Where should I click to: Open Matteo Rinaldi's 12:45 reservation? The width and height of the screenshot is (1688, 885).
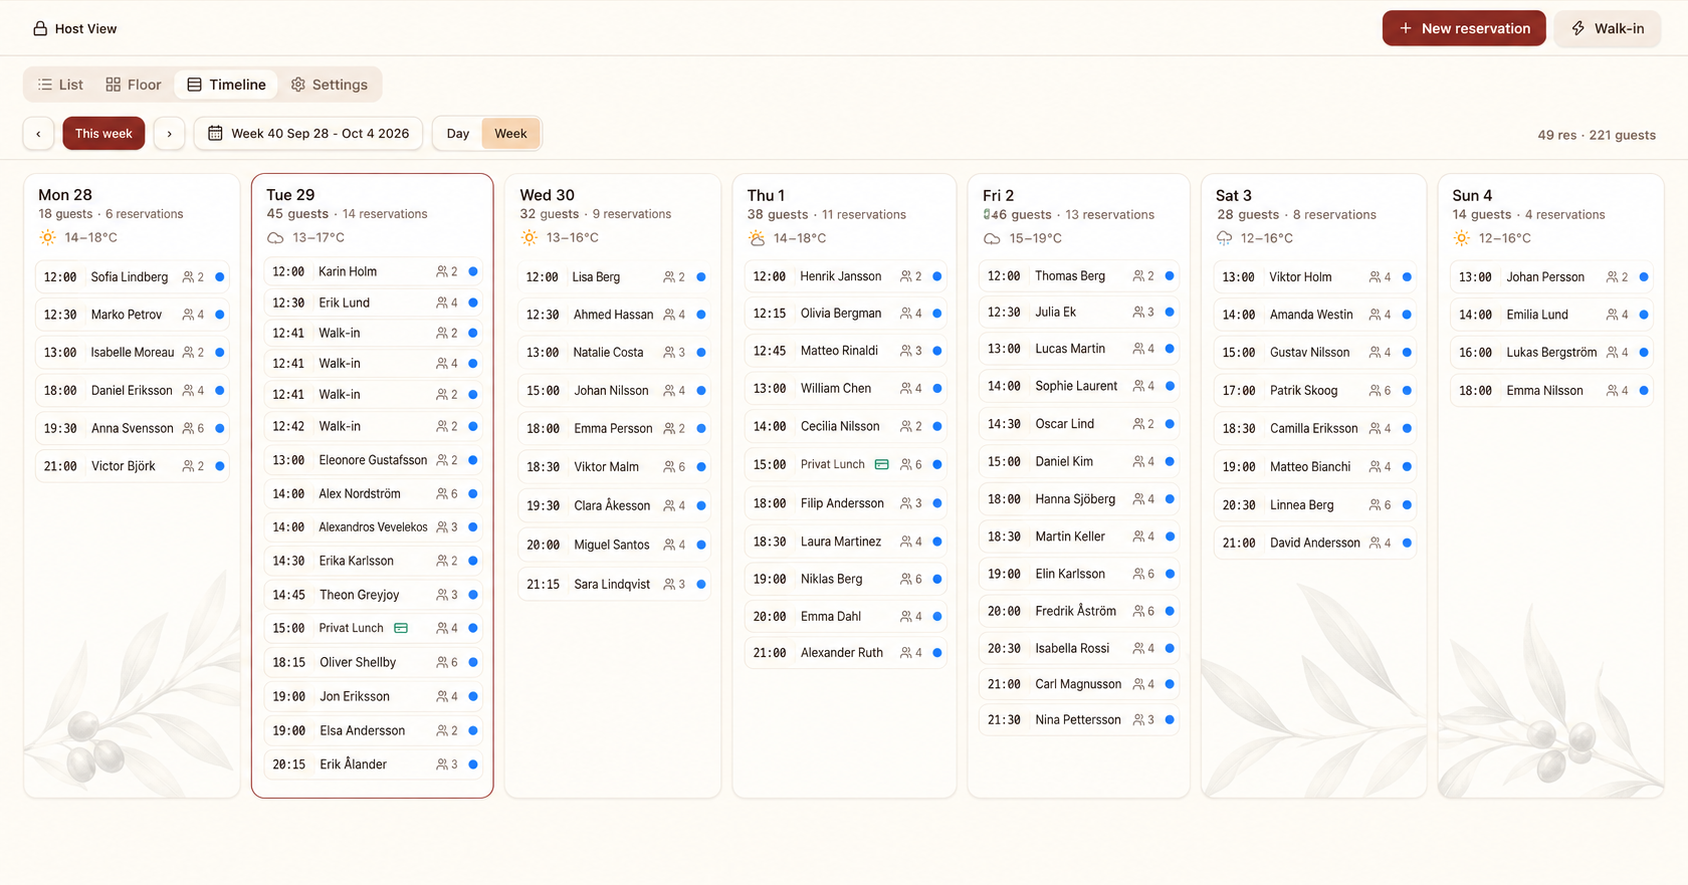click(845, 351)
